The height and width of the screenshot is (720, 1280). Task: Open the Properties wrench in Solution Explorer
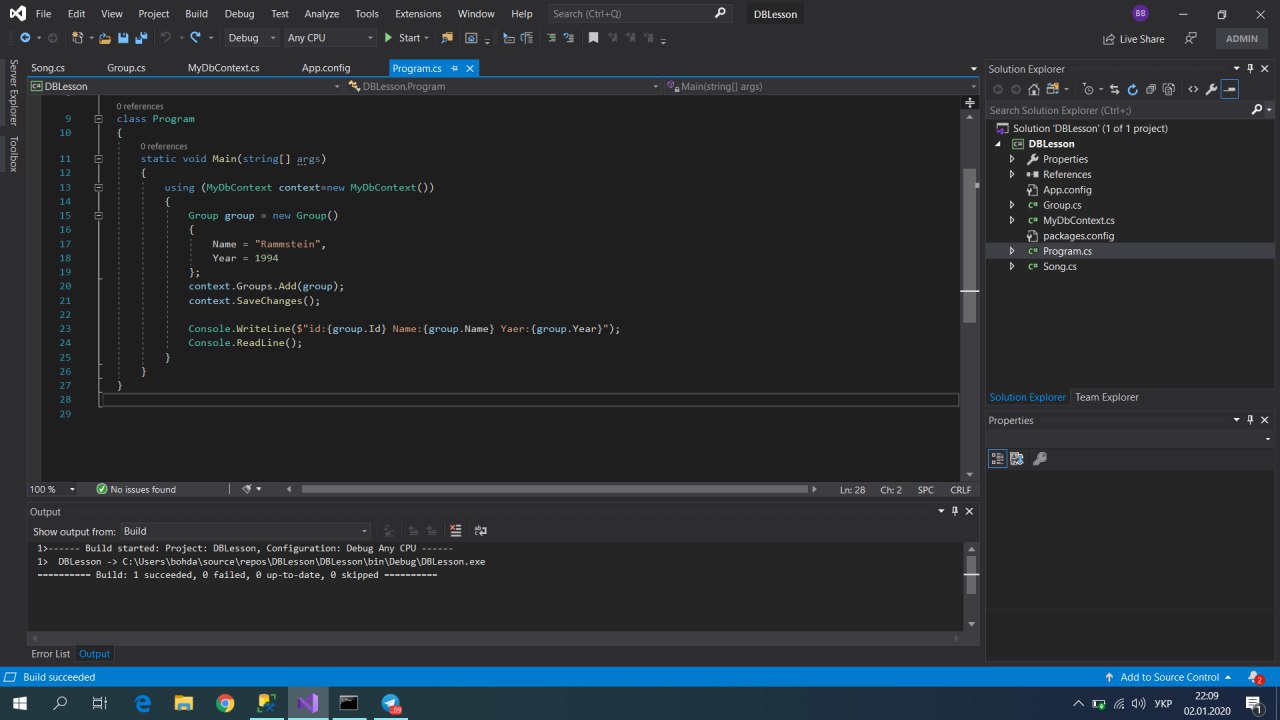1211,89
